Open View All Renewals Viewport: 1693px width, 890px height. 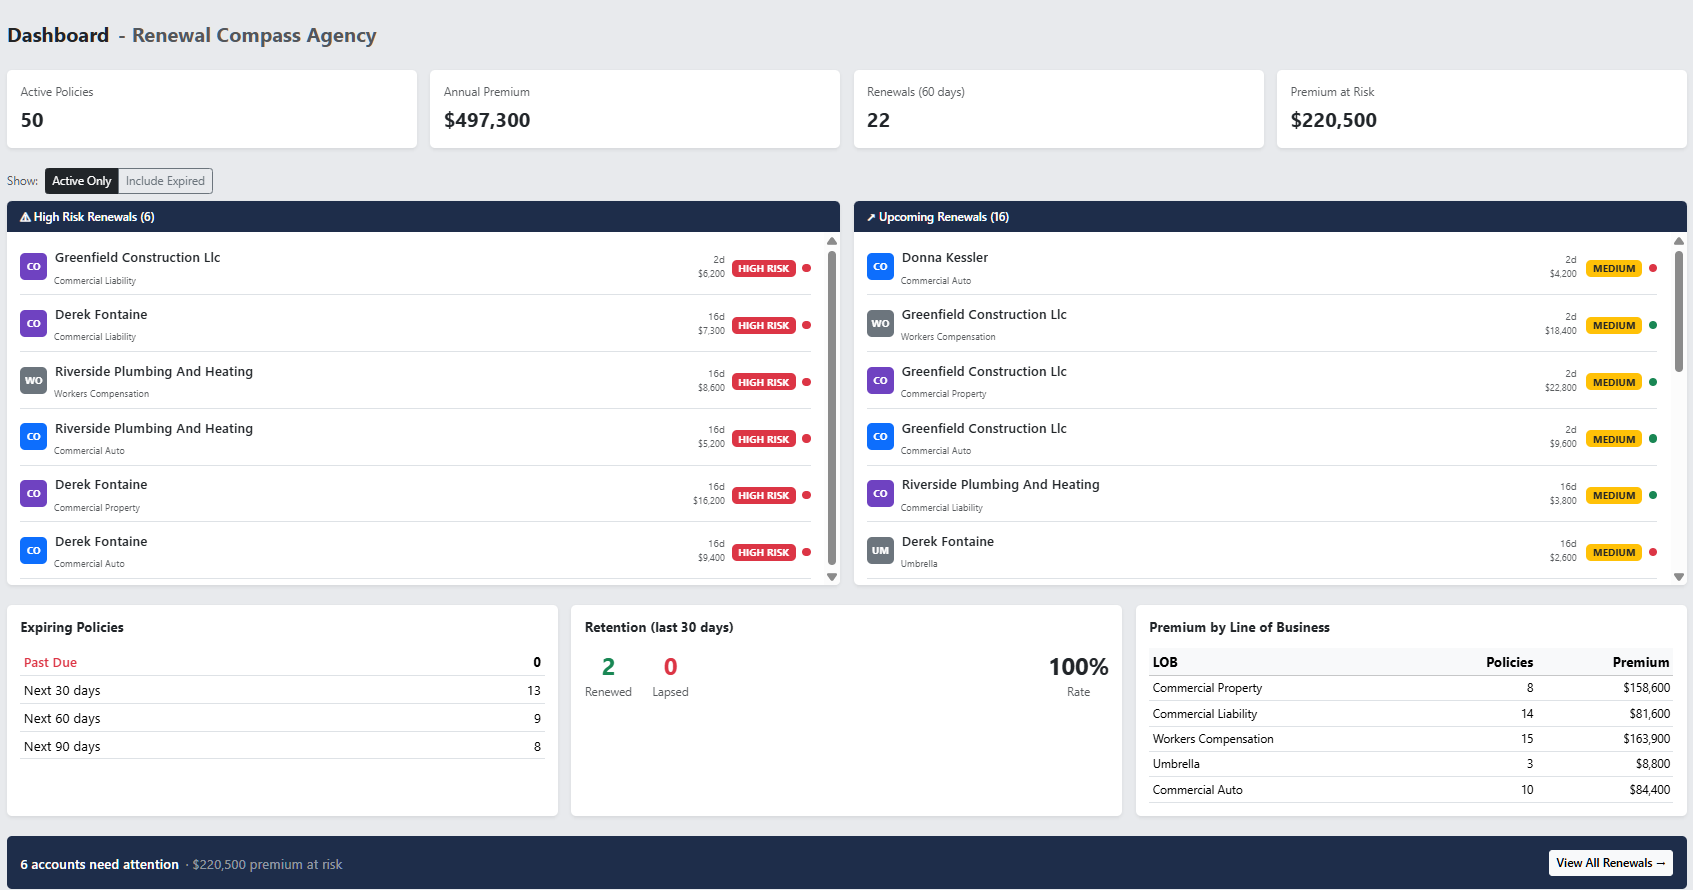[1611, 863]
